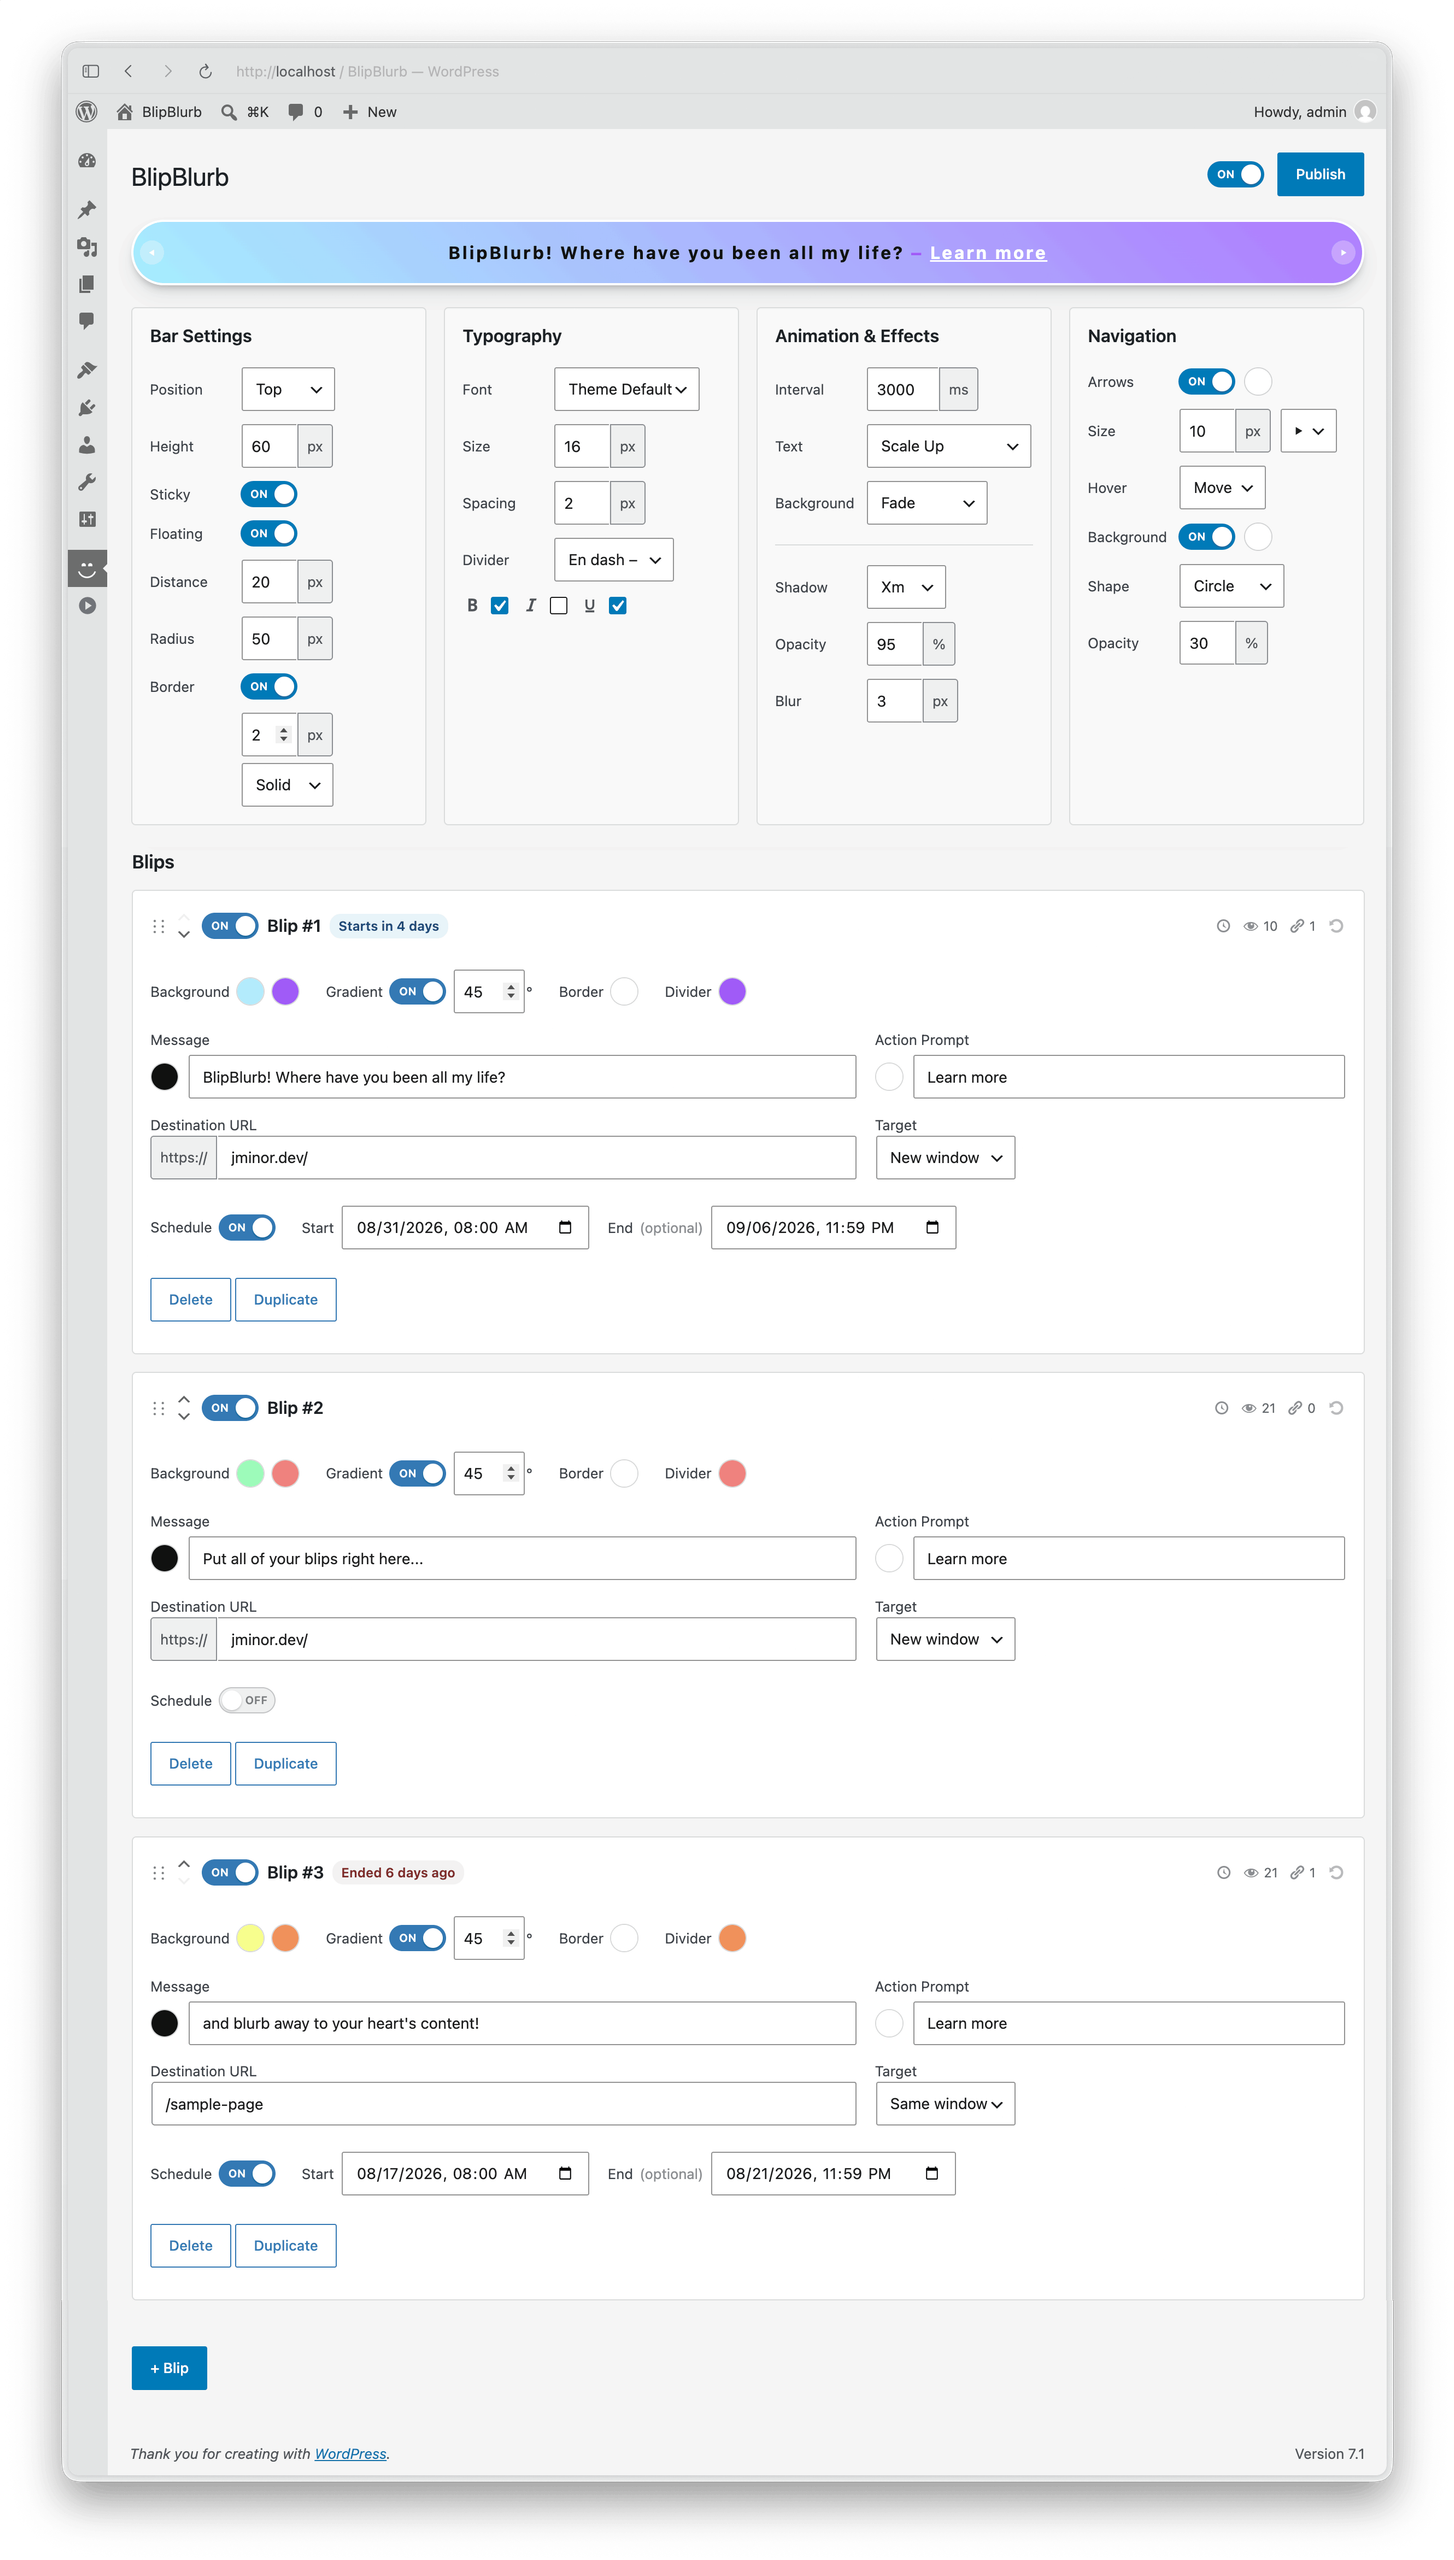This screenshot has width=1454, height=2560.
Task: Open the Divider dropdown showing En dash
Action: [x=614, y=560]
